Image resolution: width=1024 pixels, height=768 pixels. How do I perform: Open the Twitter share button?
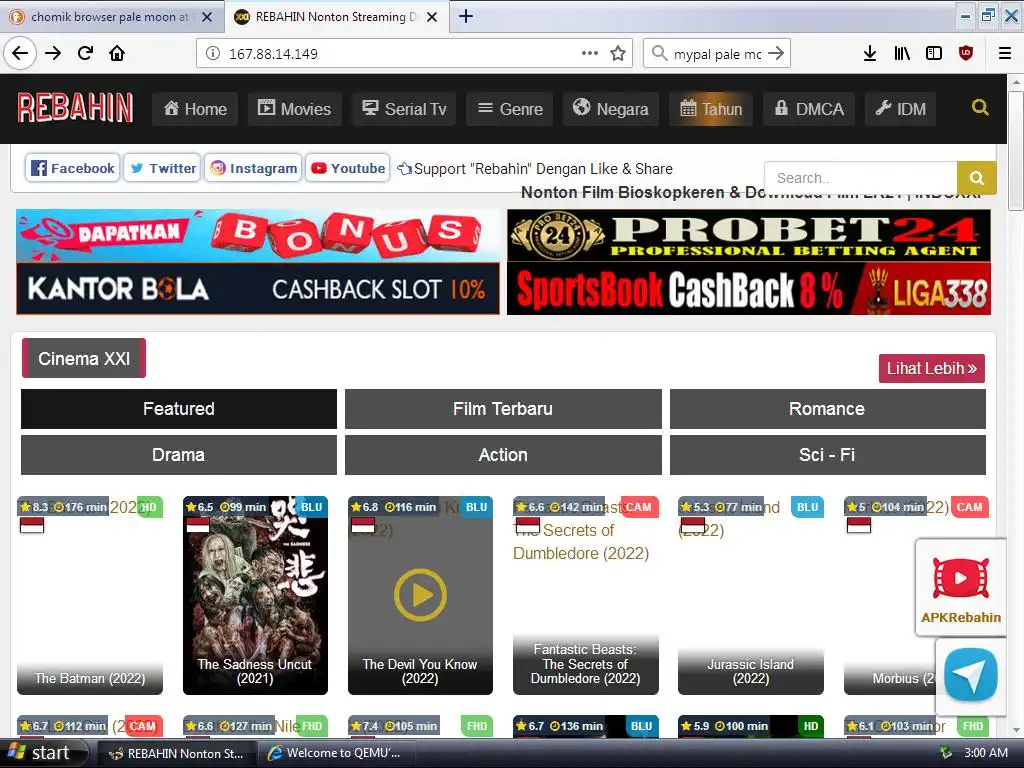pyautogui.click(x=162, y=168)
